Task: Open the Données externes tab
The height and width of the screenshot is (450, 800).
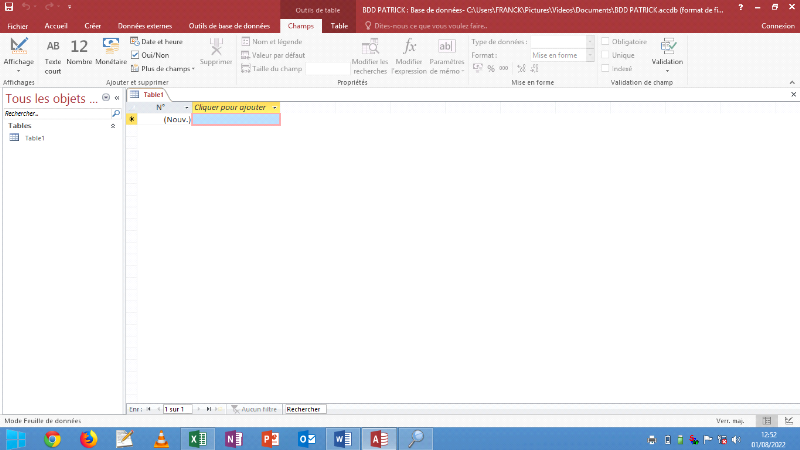Action: [145, 25]
